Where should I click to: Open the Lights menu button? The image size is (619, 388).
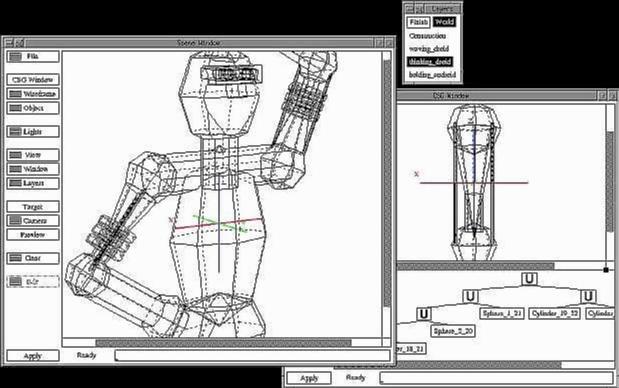point(33,132)
